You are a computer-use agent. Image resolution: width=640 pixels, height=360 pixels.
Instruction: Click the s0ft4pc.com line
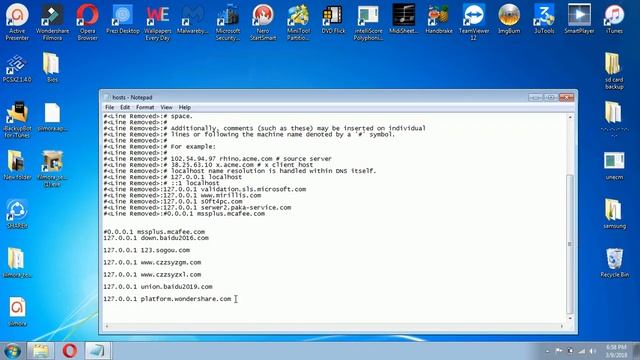(173, 201)
